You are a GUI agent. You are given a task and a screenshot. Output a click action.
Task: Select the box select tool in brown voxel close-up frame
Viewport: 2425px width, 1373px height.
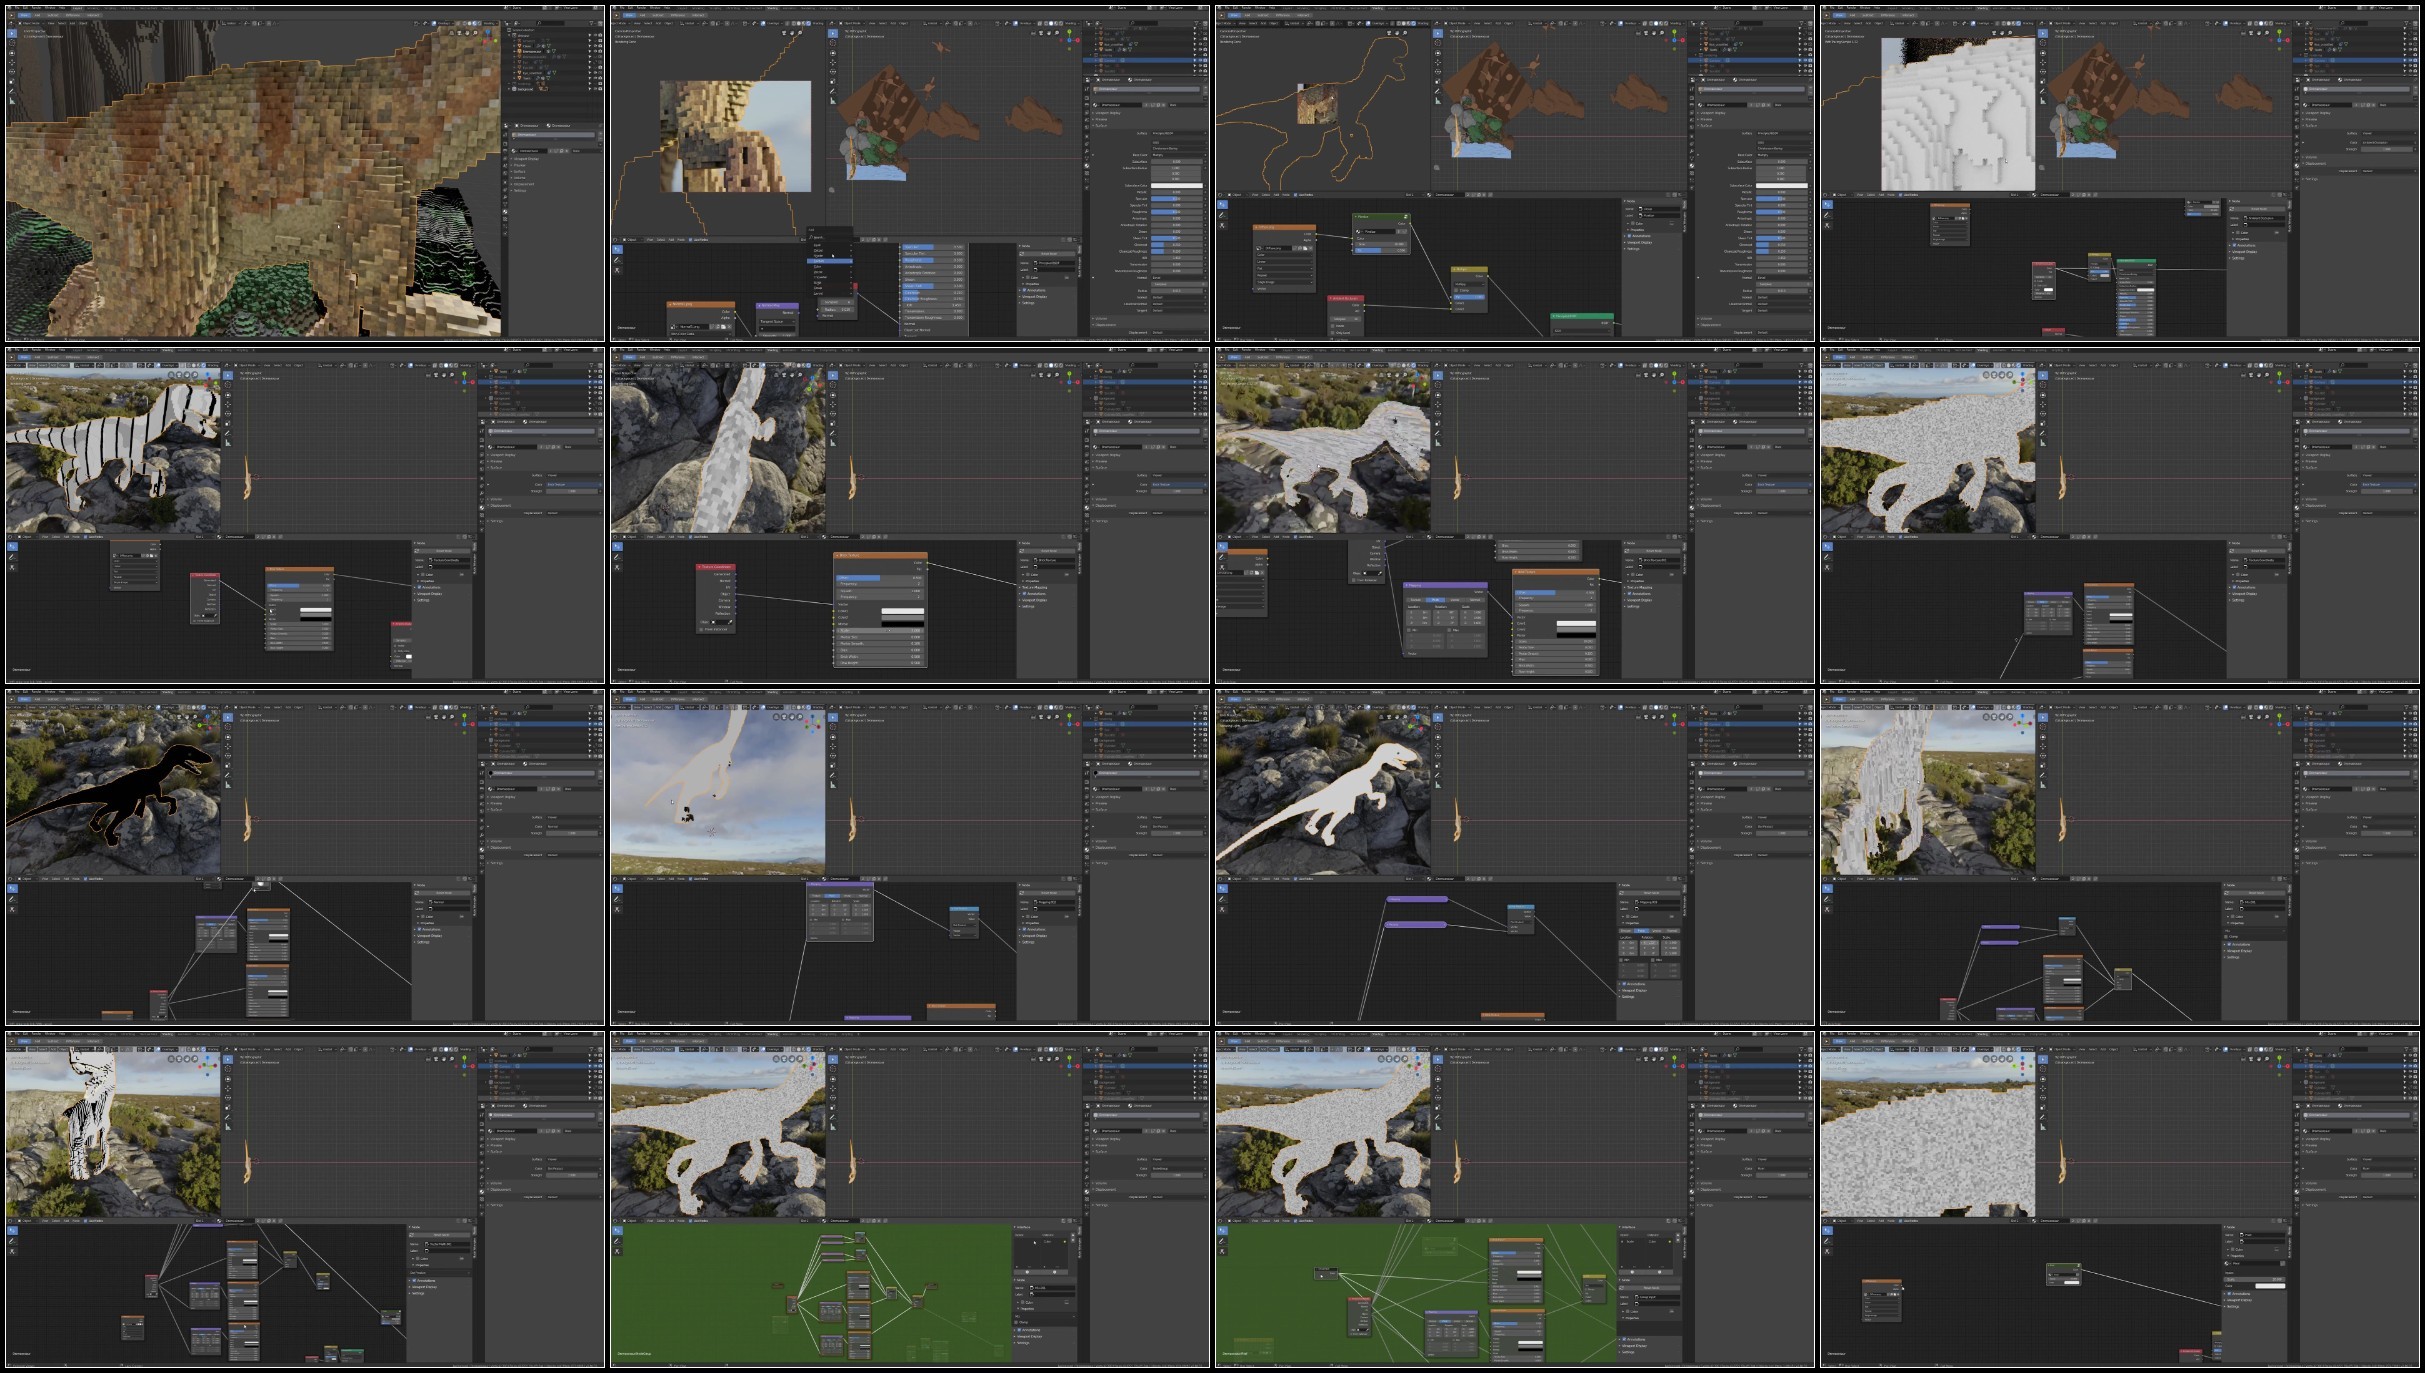tap(12, 33)
